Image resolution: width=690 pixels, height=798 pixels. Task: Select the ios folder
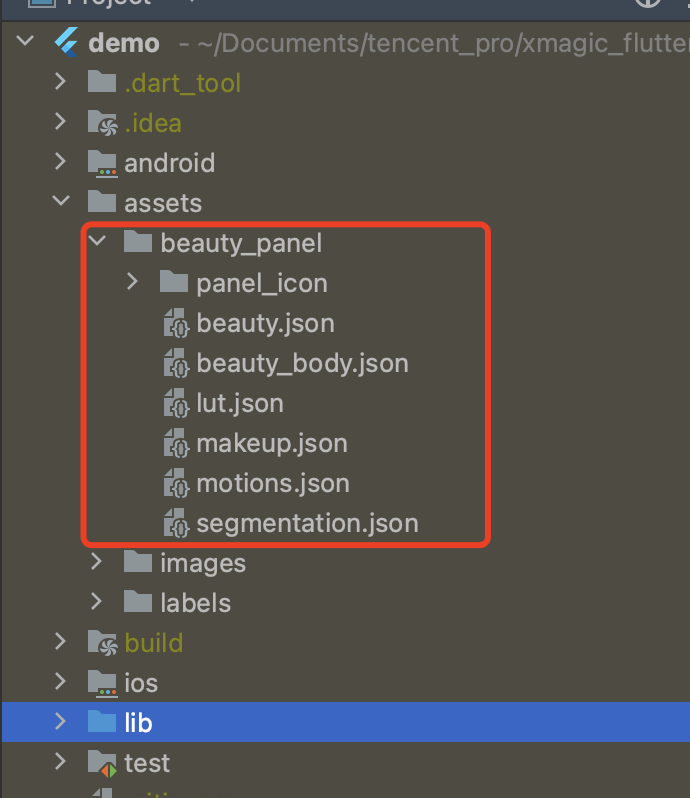click(141, 683)
